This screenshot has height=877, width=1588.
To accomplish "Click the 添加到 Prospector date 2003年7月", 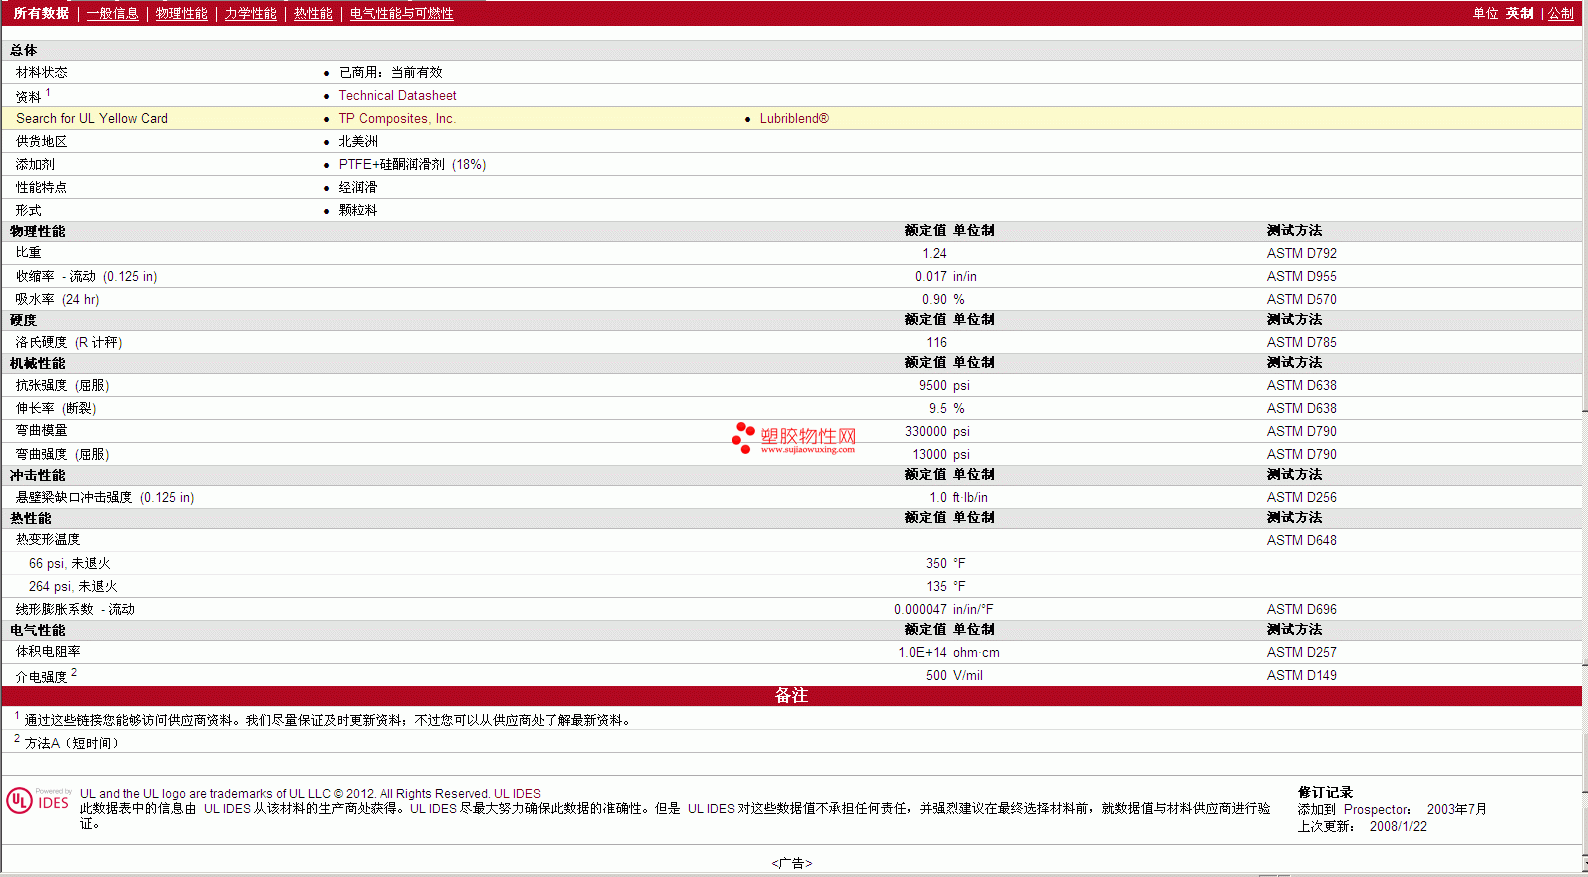I will tap(1457, 809).
